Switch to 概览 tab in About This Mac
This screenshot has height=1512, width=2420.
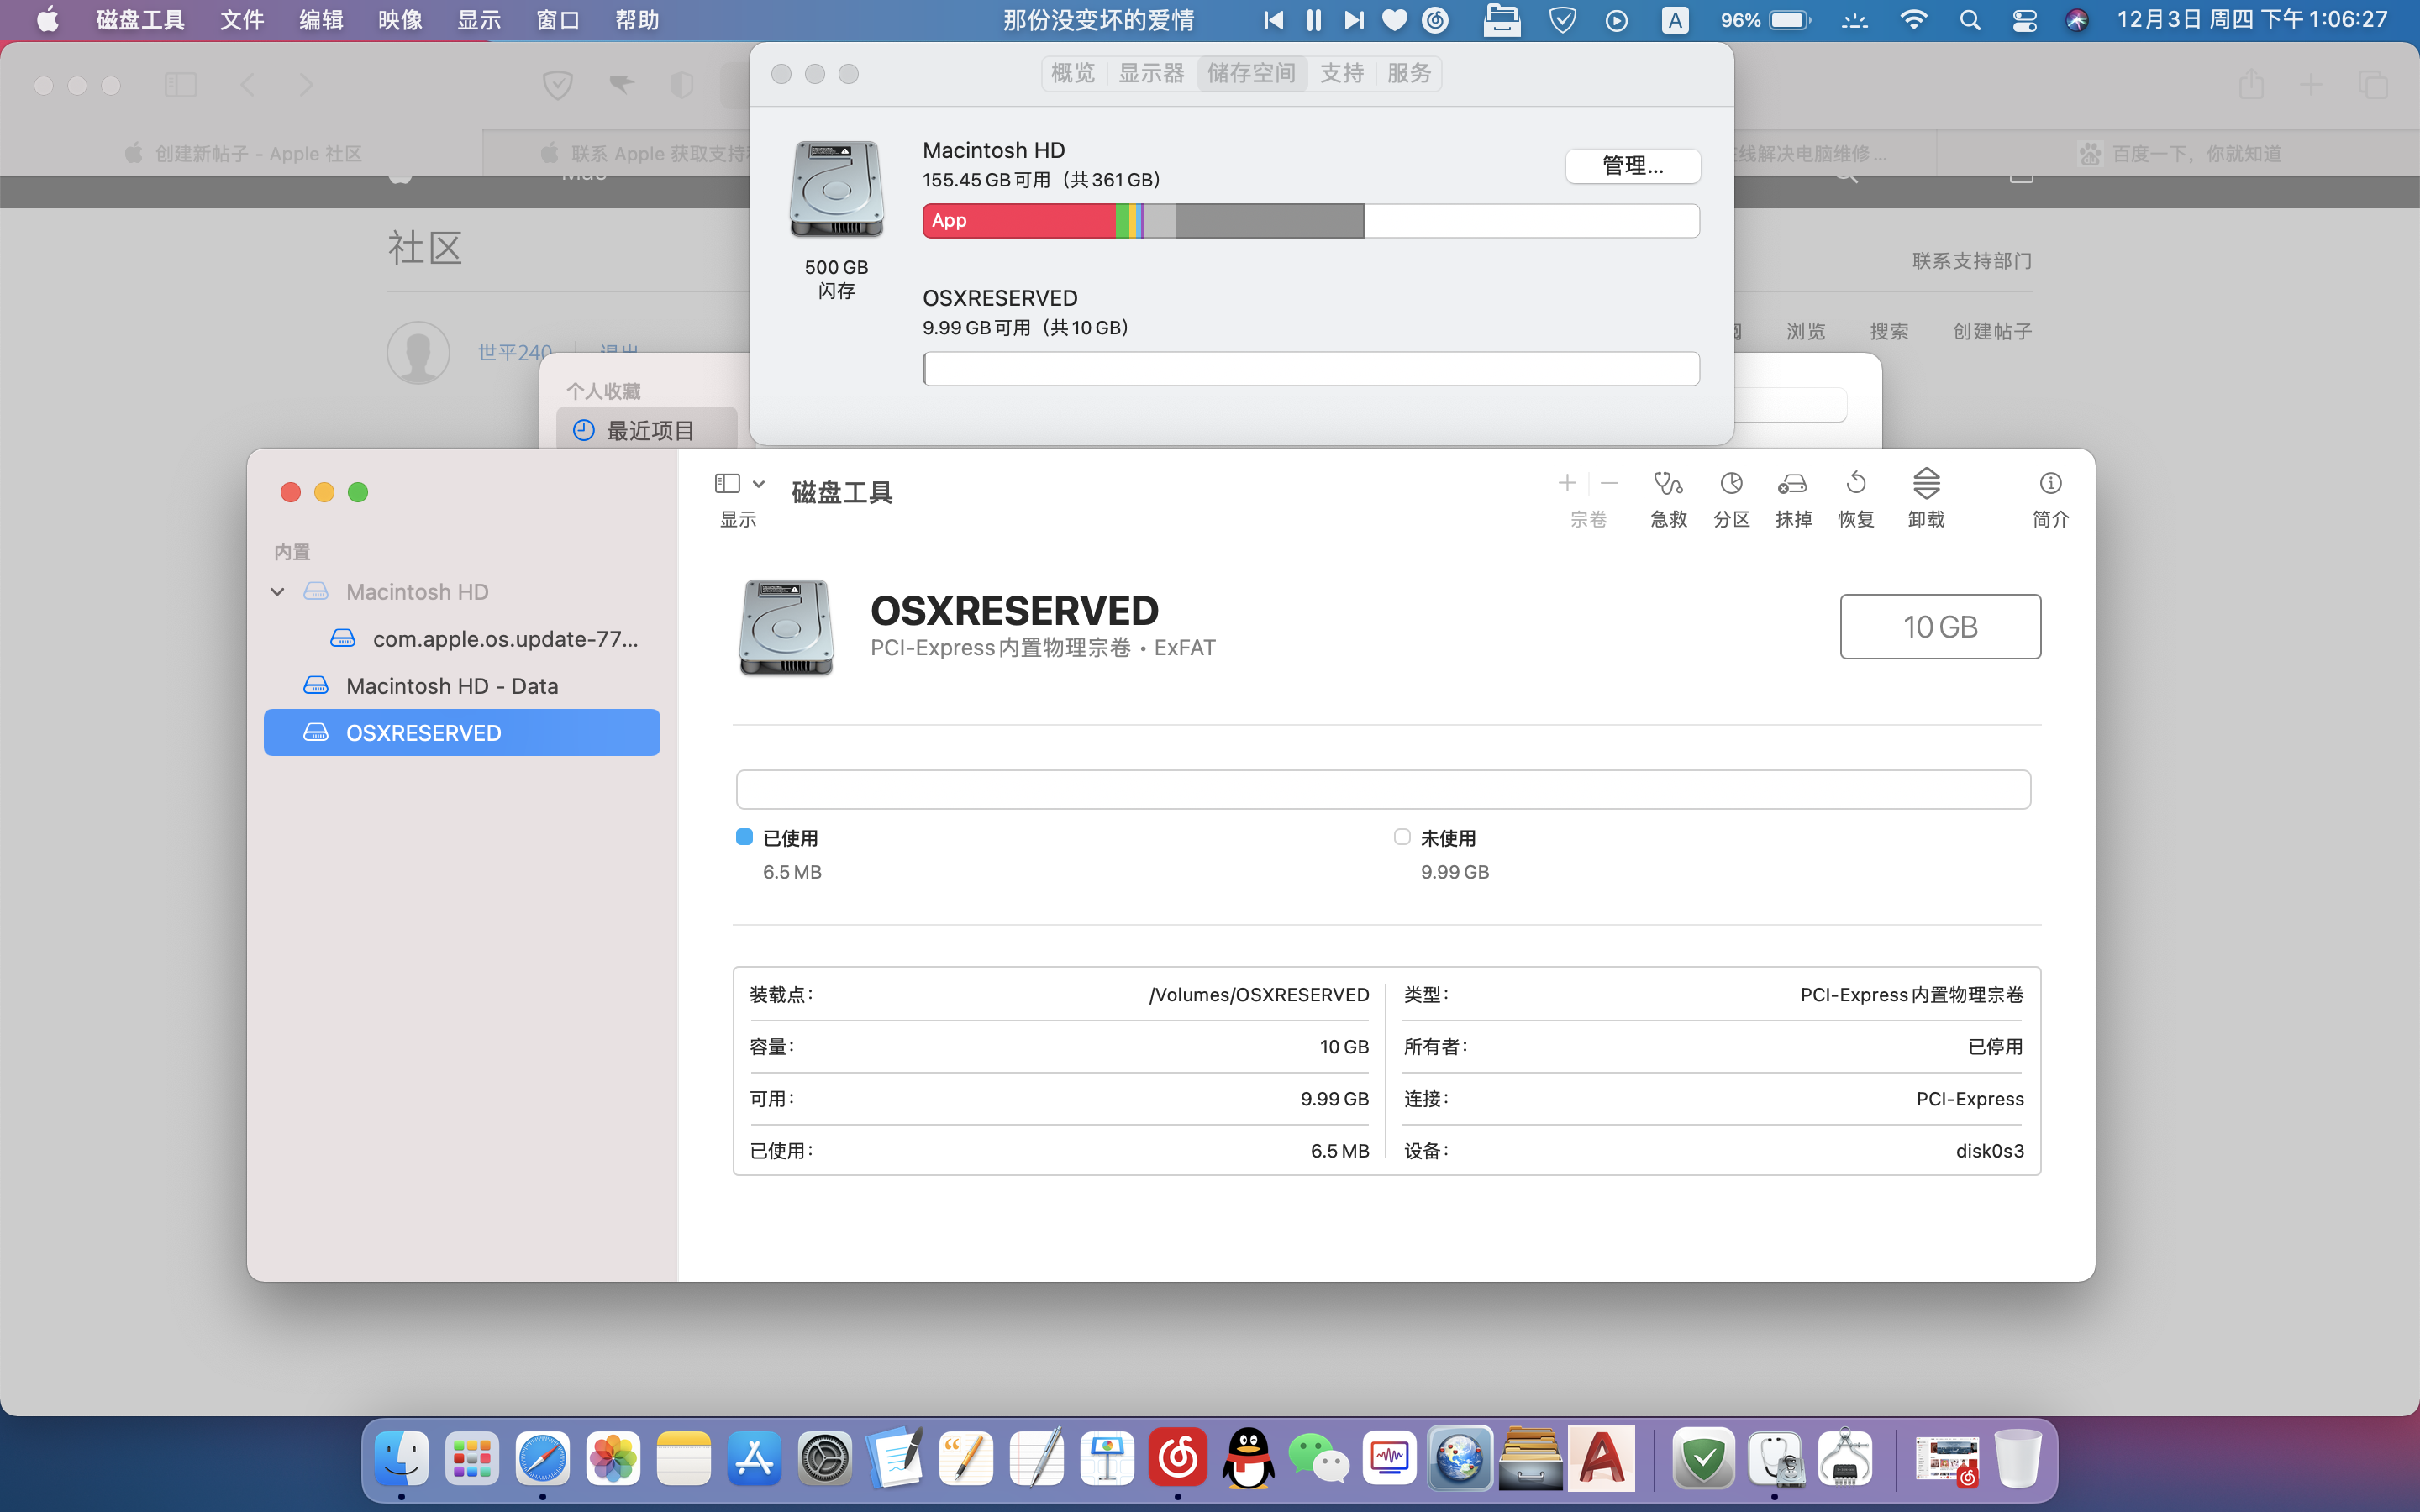tap(1073, 73)
